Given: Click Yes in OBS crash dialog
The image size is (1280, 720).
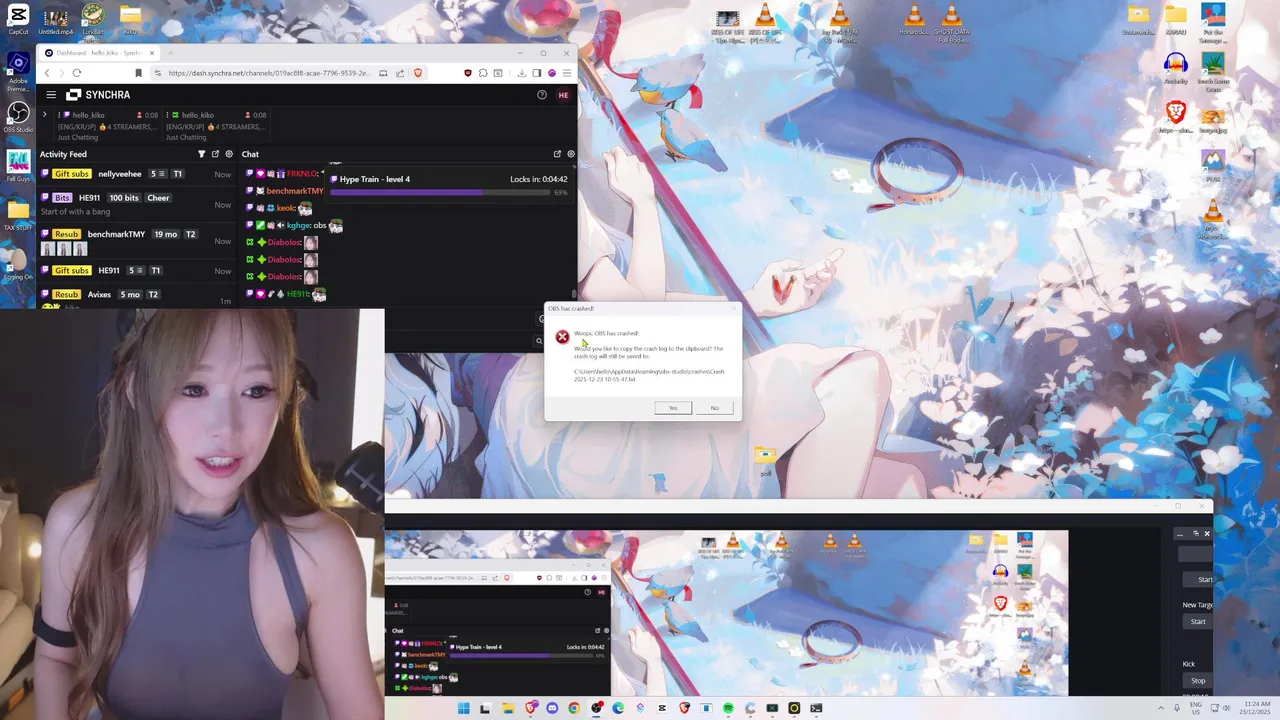Looking at the screenshot, I should click(673, 408).
